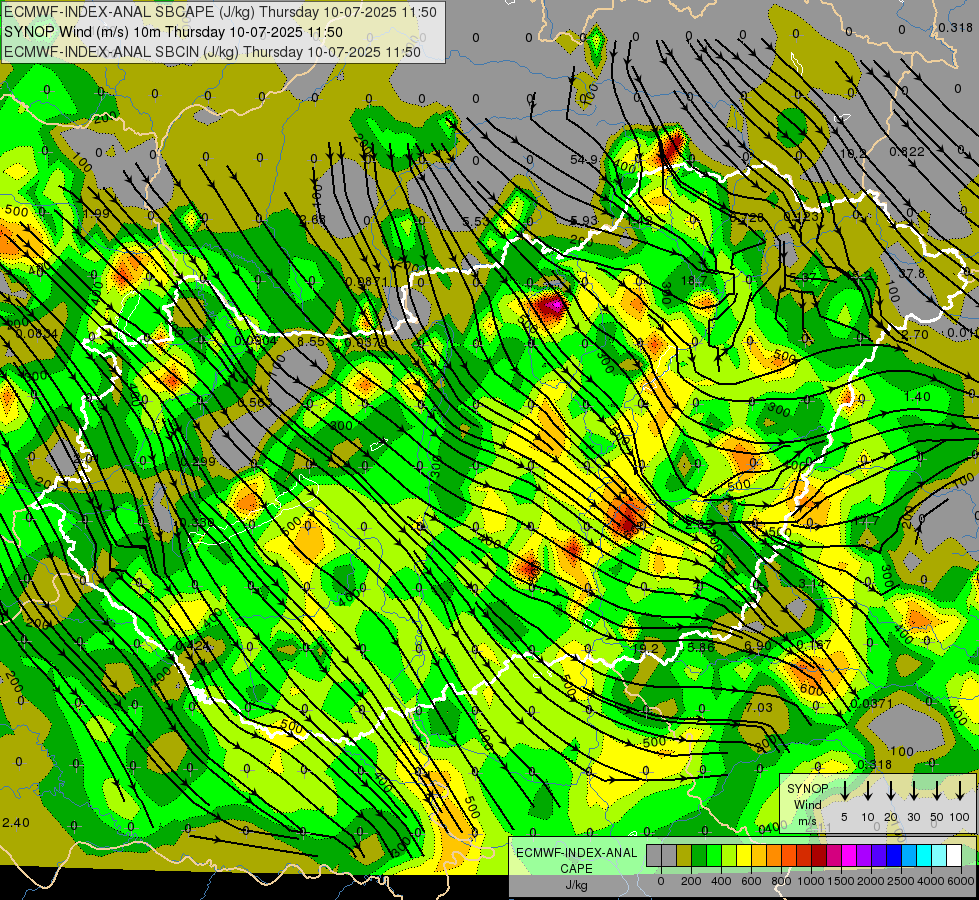Viewport: 979px width, 900px height.
Task: Click the 10.2 value on the map
Action: [x=853, y=154]
